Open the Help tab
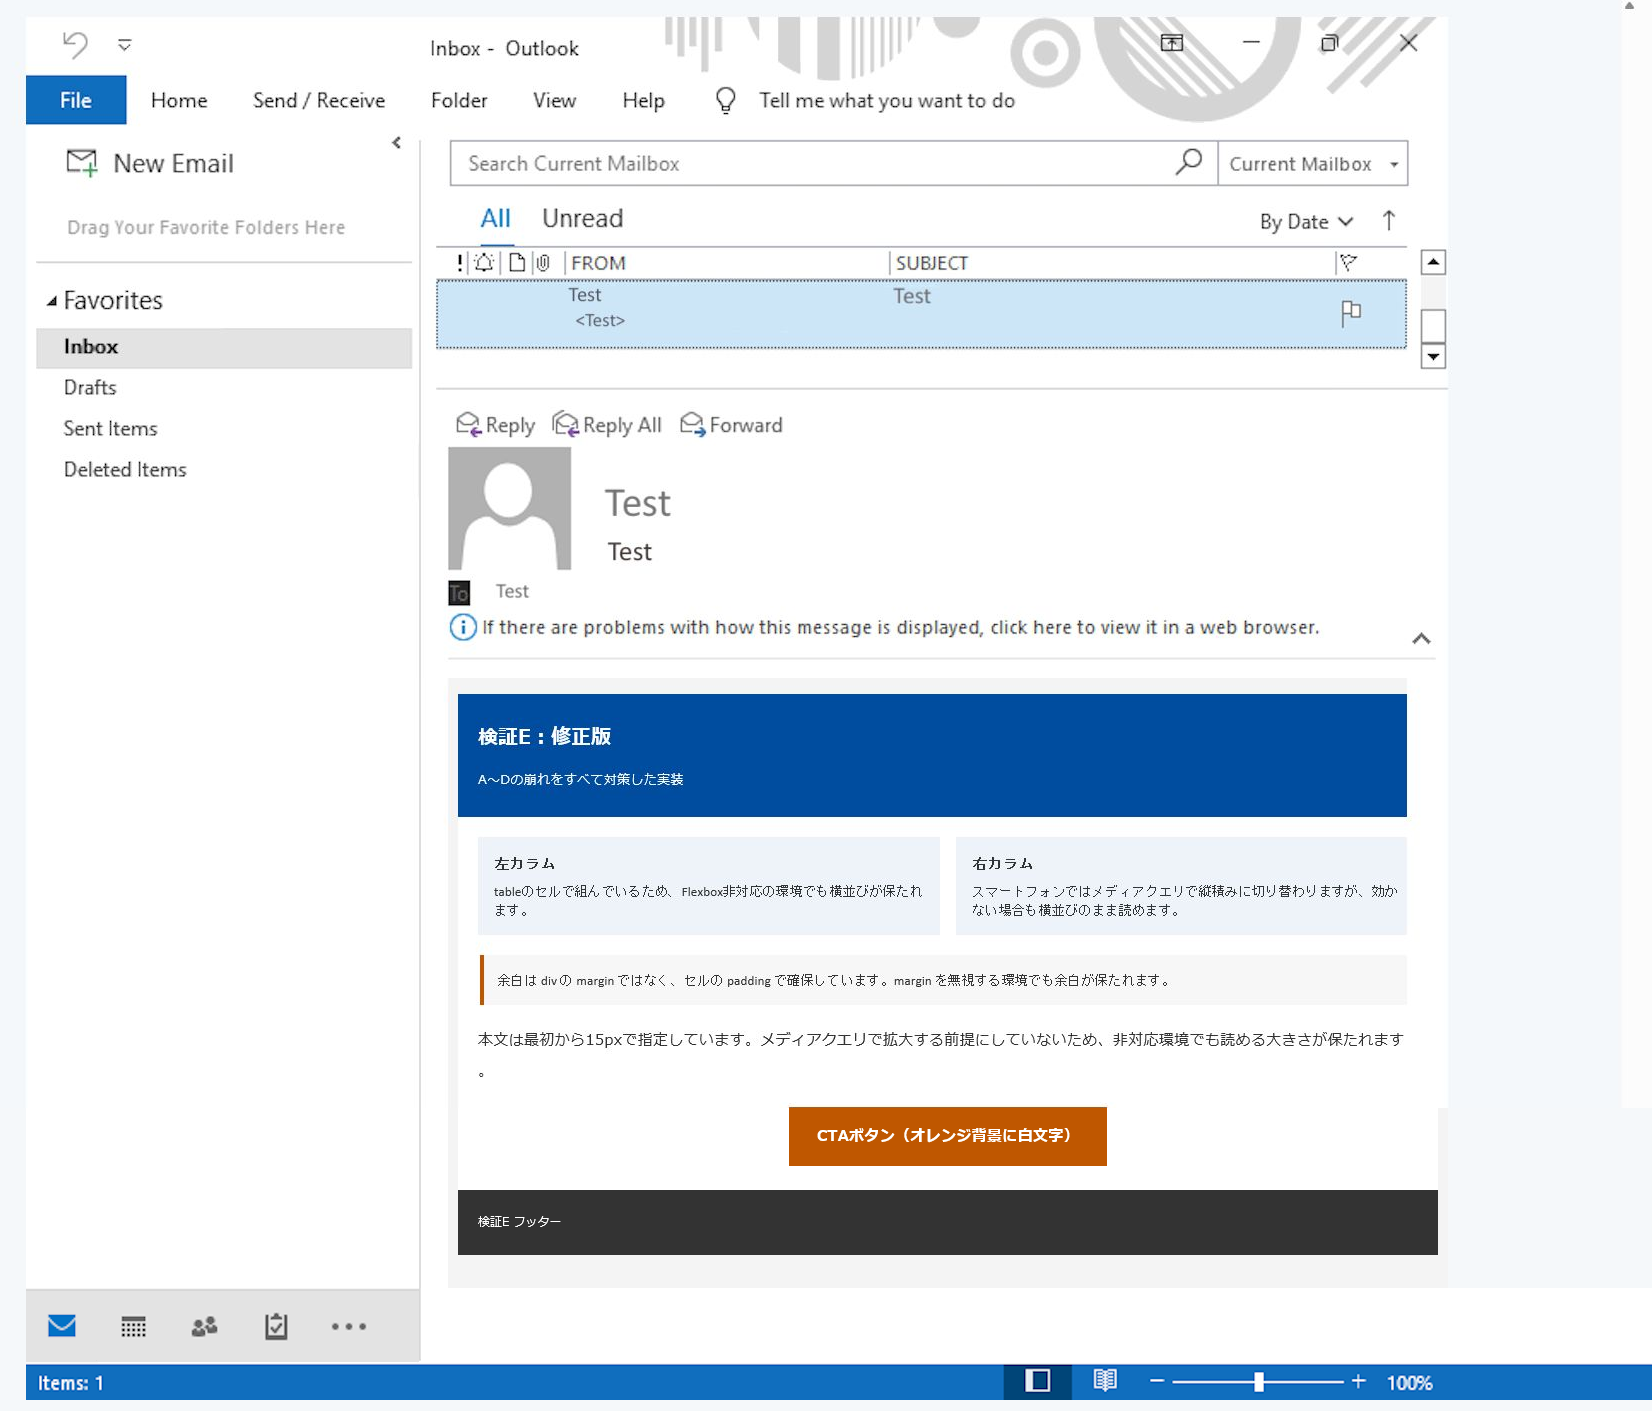1652x1411 pixels. coord(643,100)
